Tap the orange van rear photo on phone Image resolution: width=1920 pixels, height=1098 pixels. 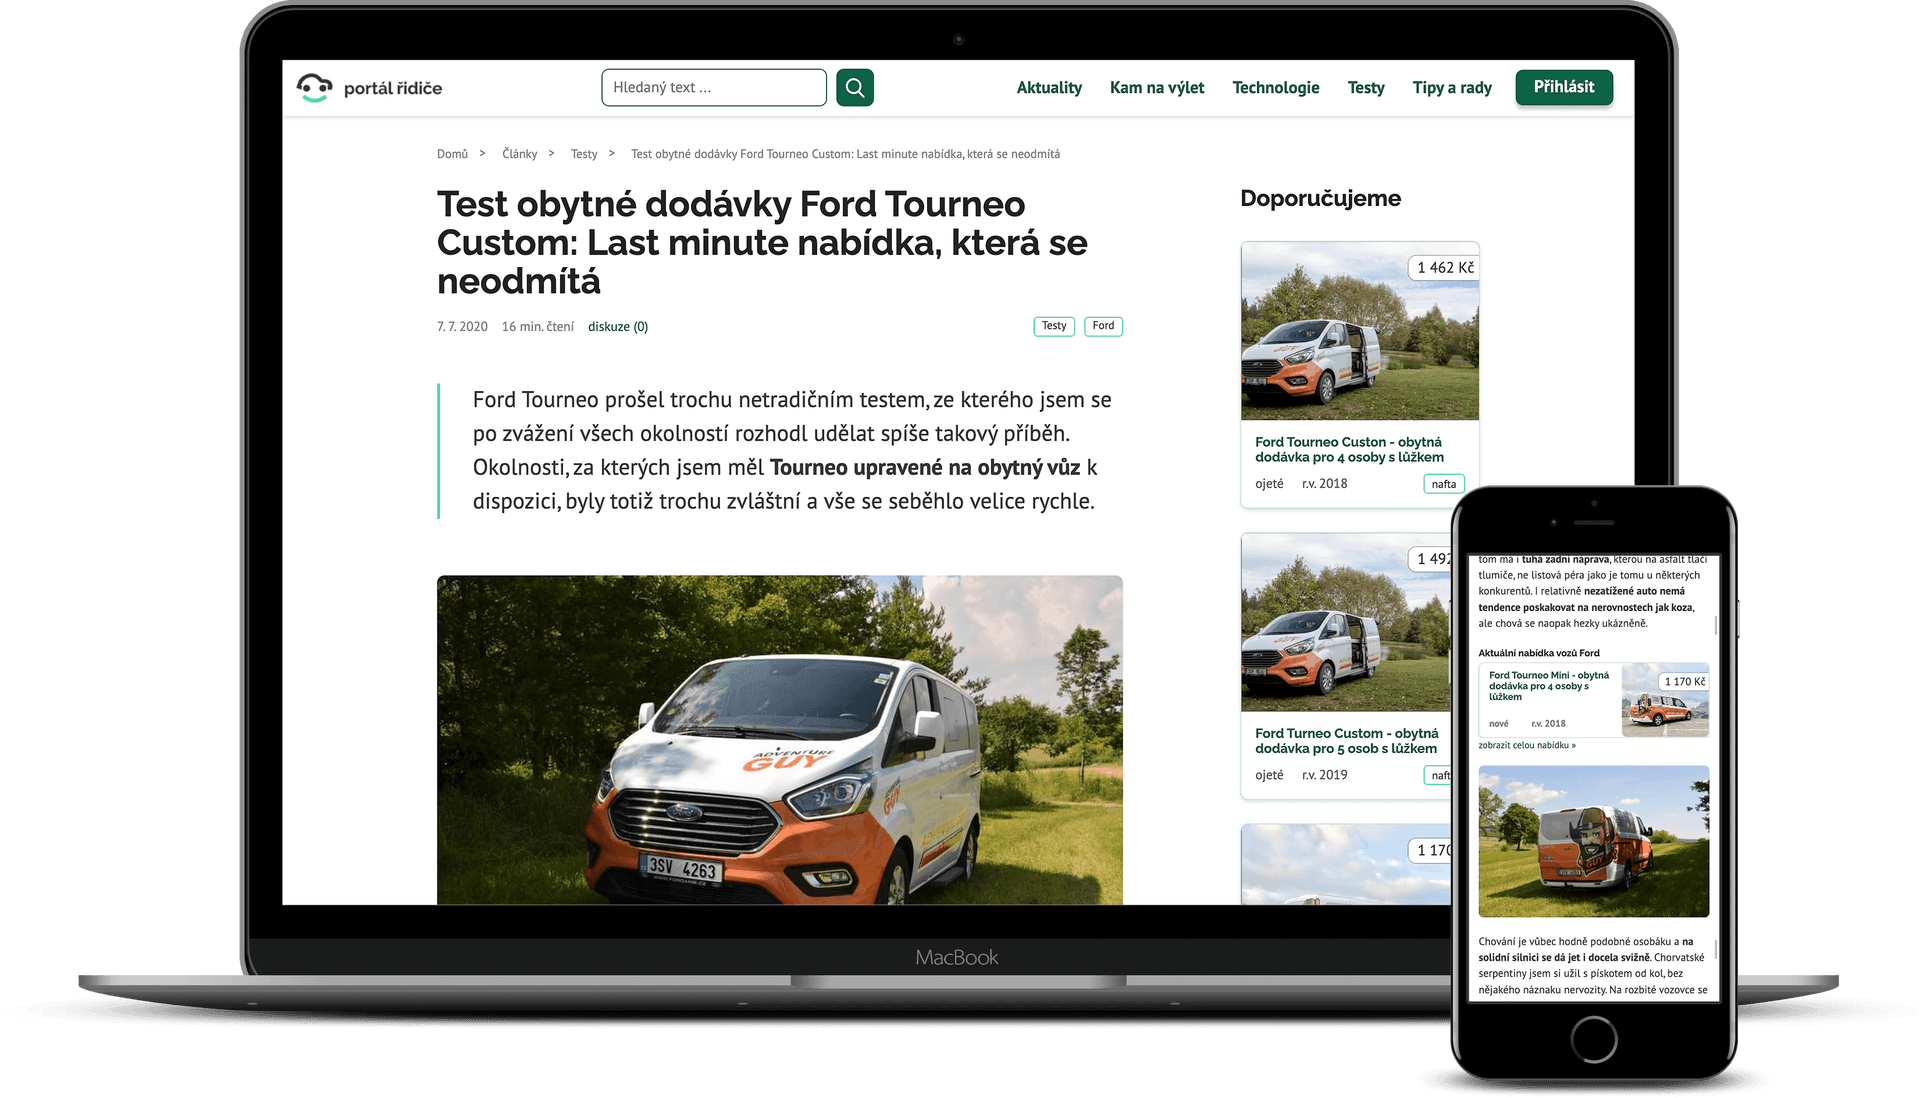[x=1594, y=841]
